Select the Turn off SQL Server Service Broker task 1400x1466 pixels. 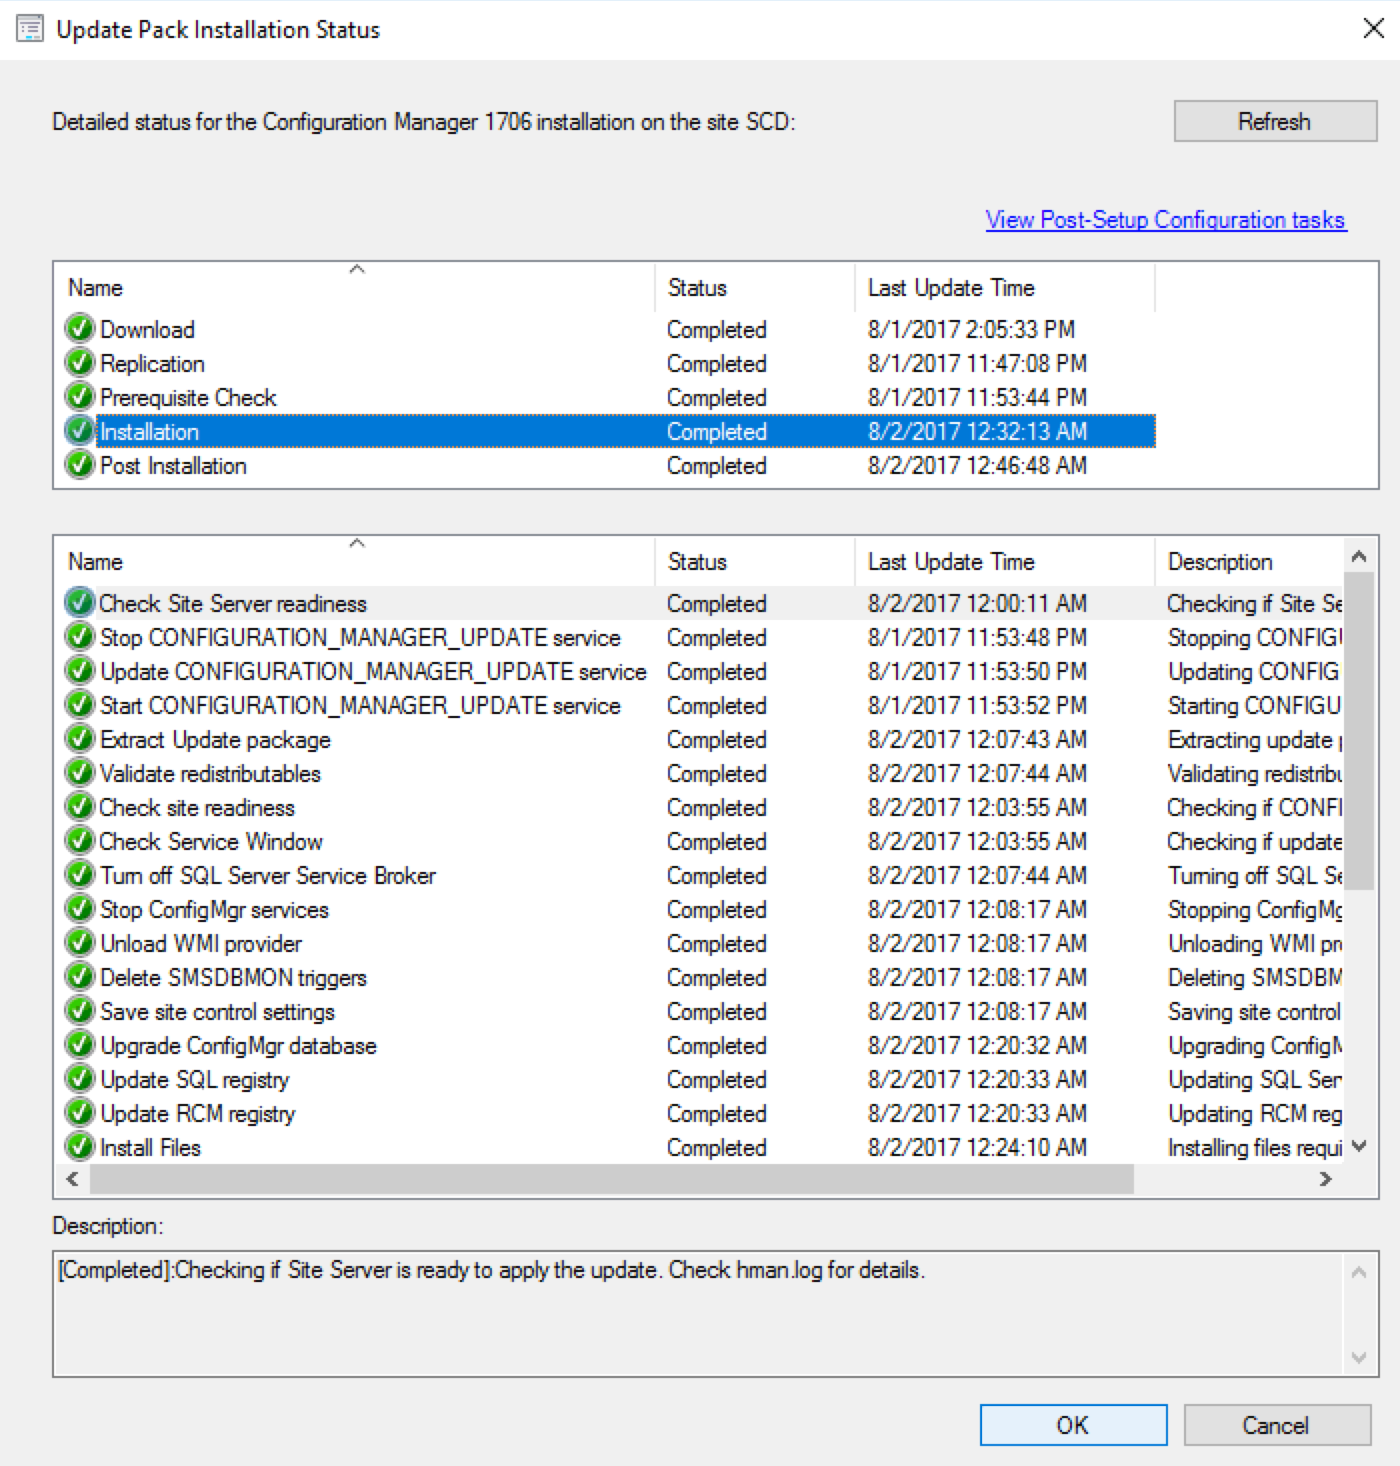pyautogui.click(x=268, y=876)
